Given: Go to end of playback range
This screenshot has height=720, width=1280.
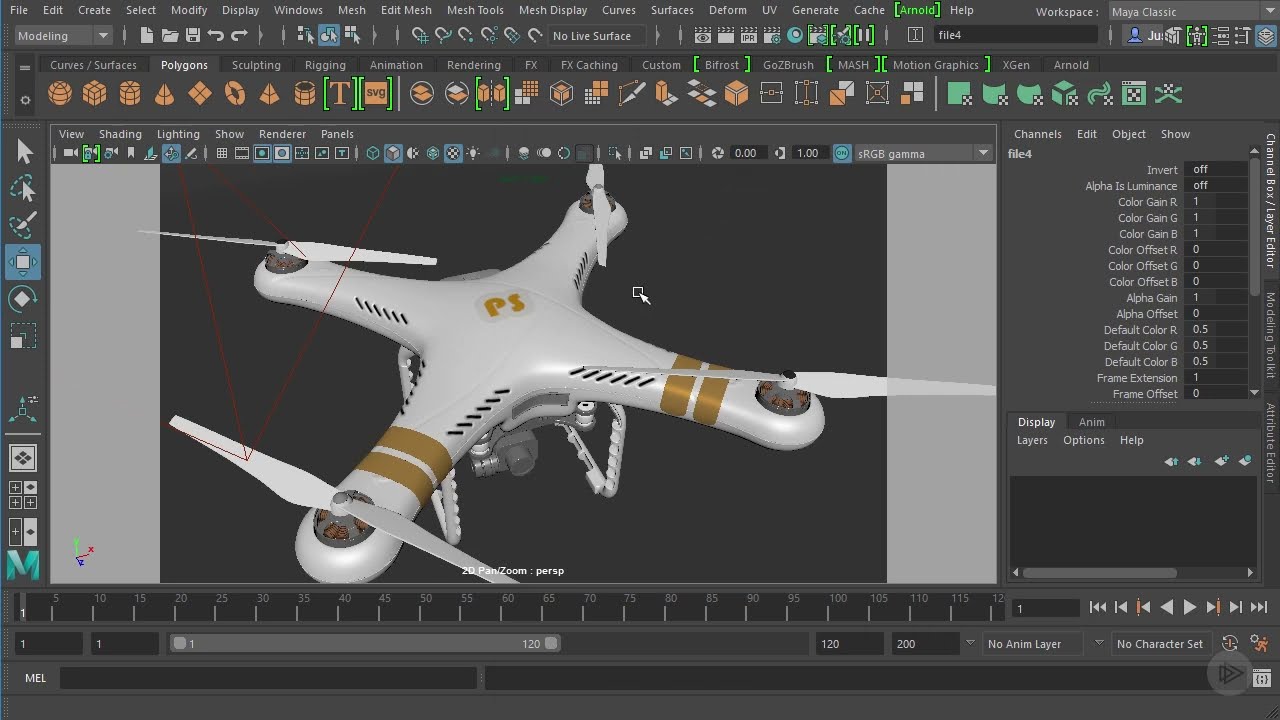Looking at the screenshot, I should coord(1258,607).
